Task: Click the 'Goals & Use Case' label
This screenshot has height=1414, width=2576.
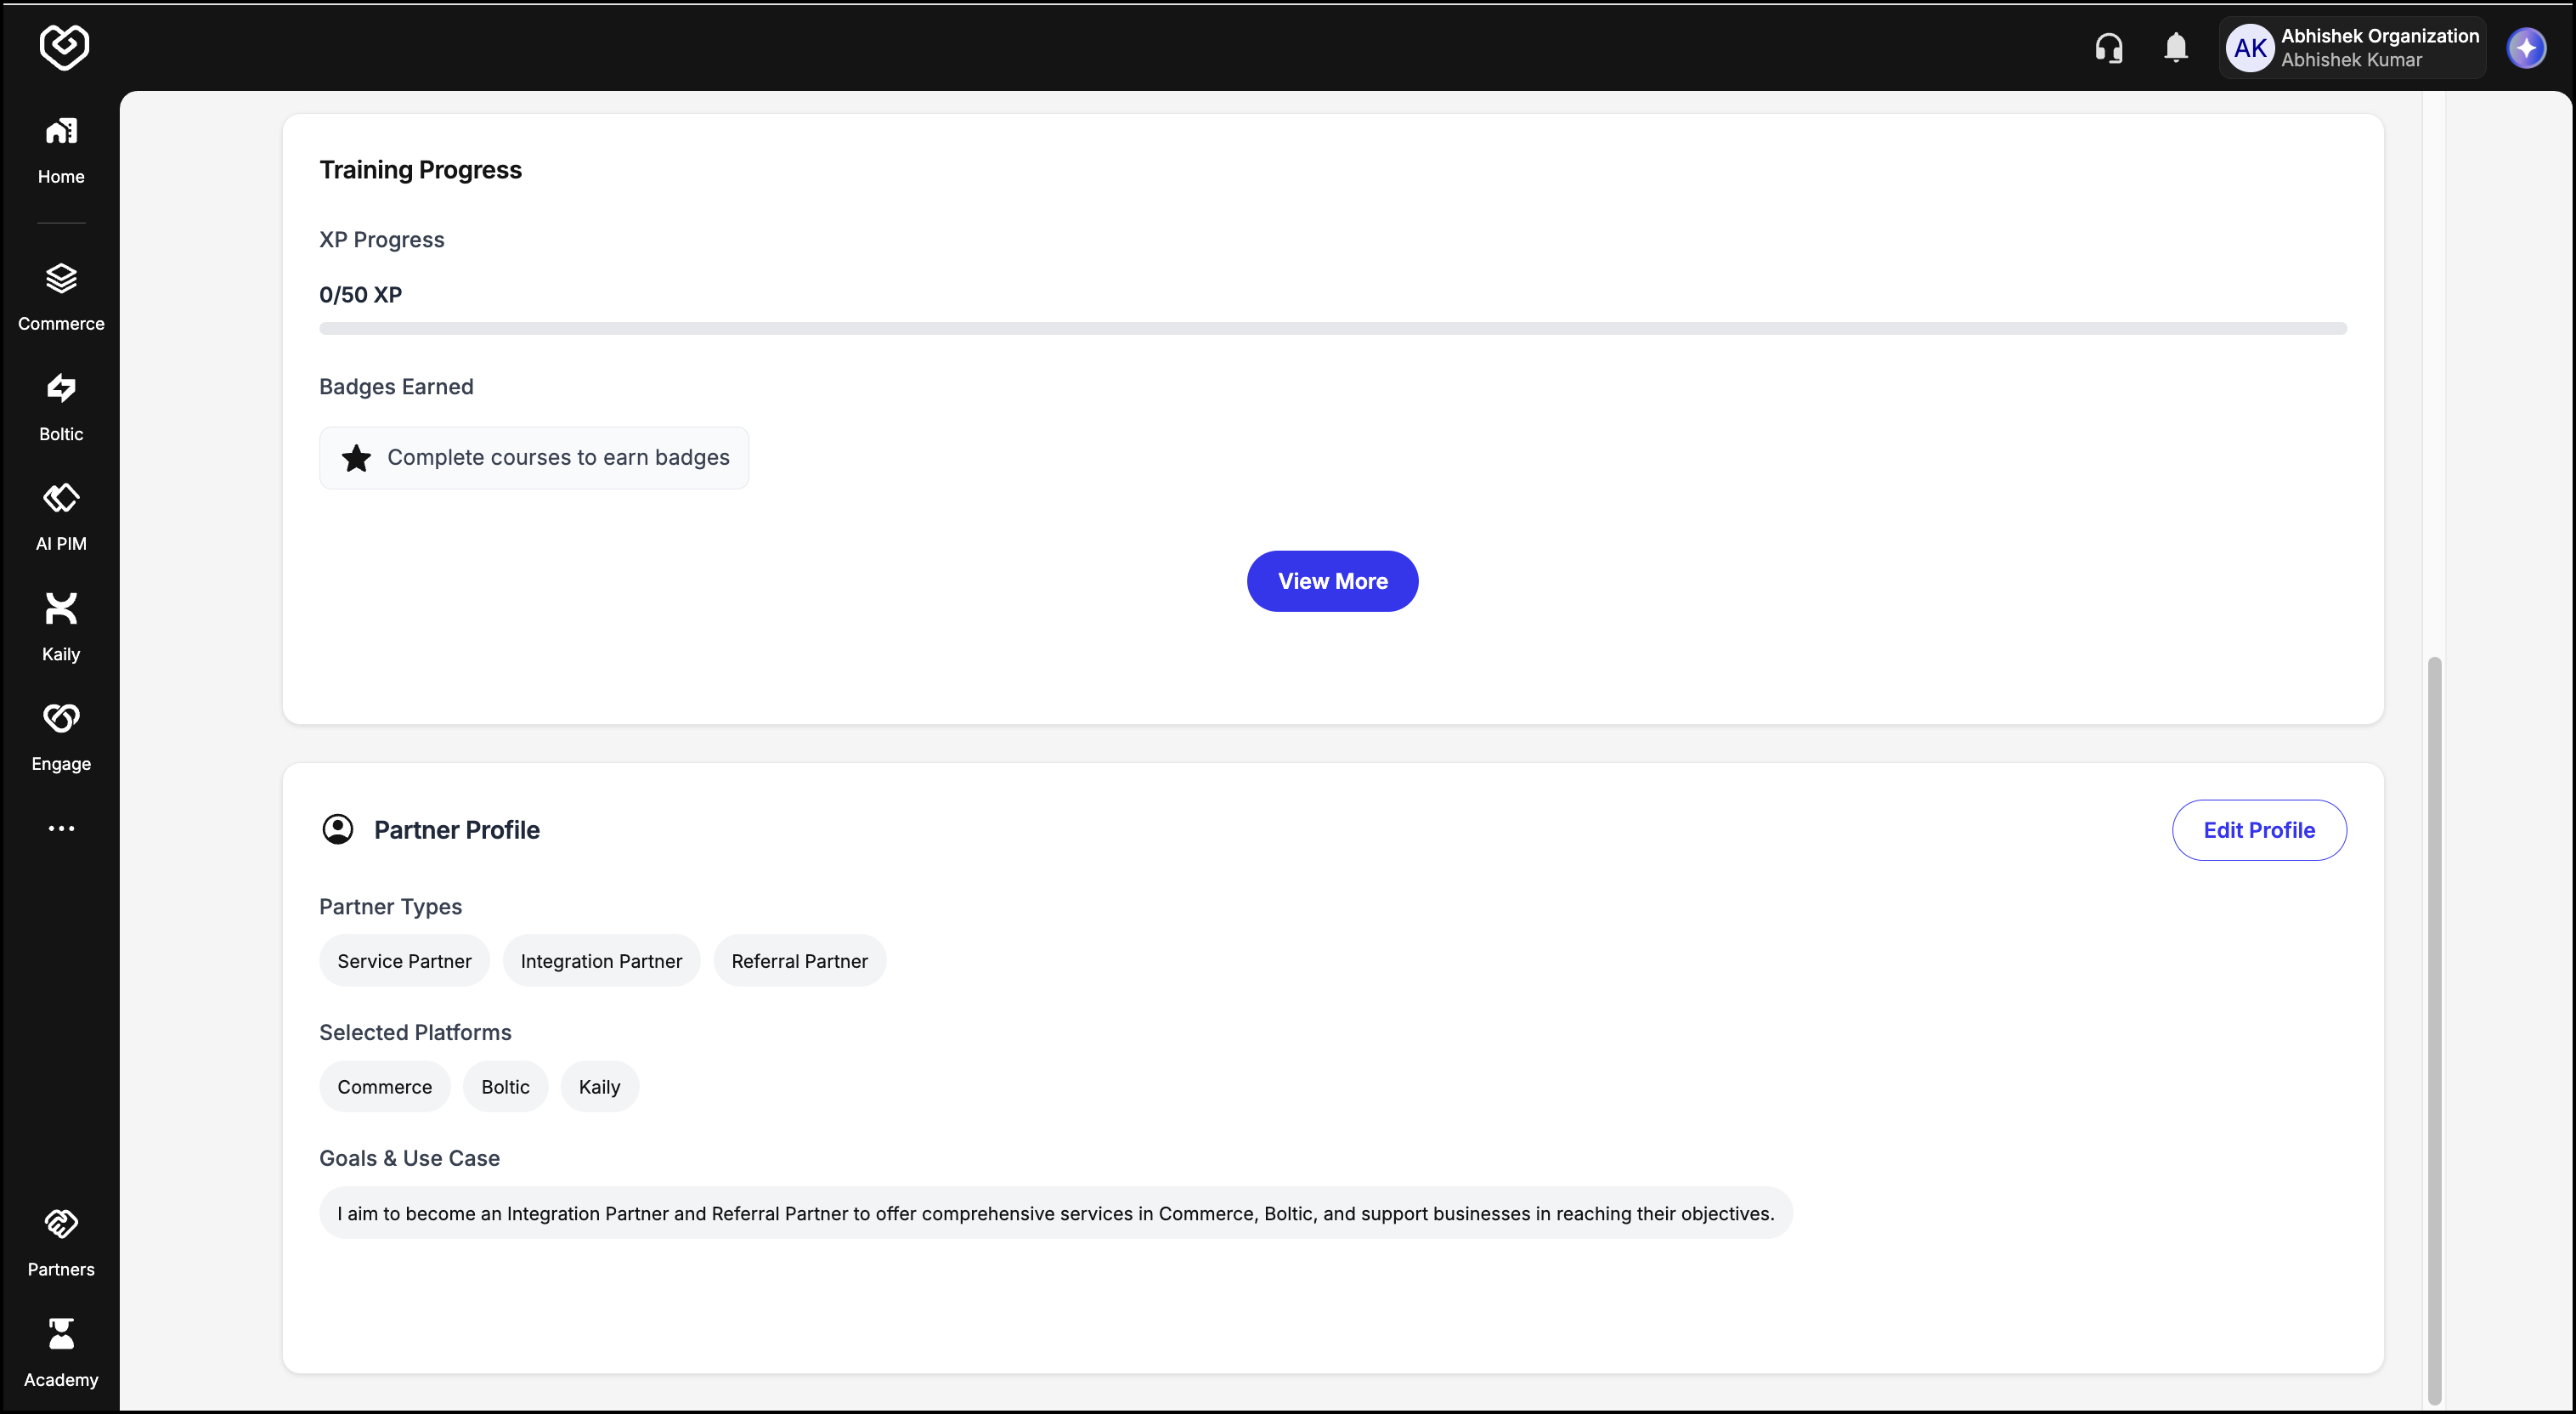Action: click(x=409, y=1158)
